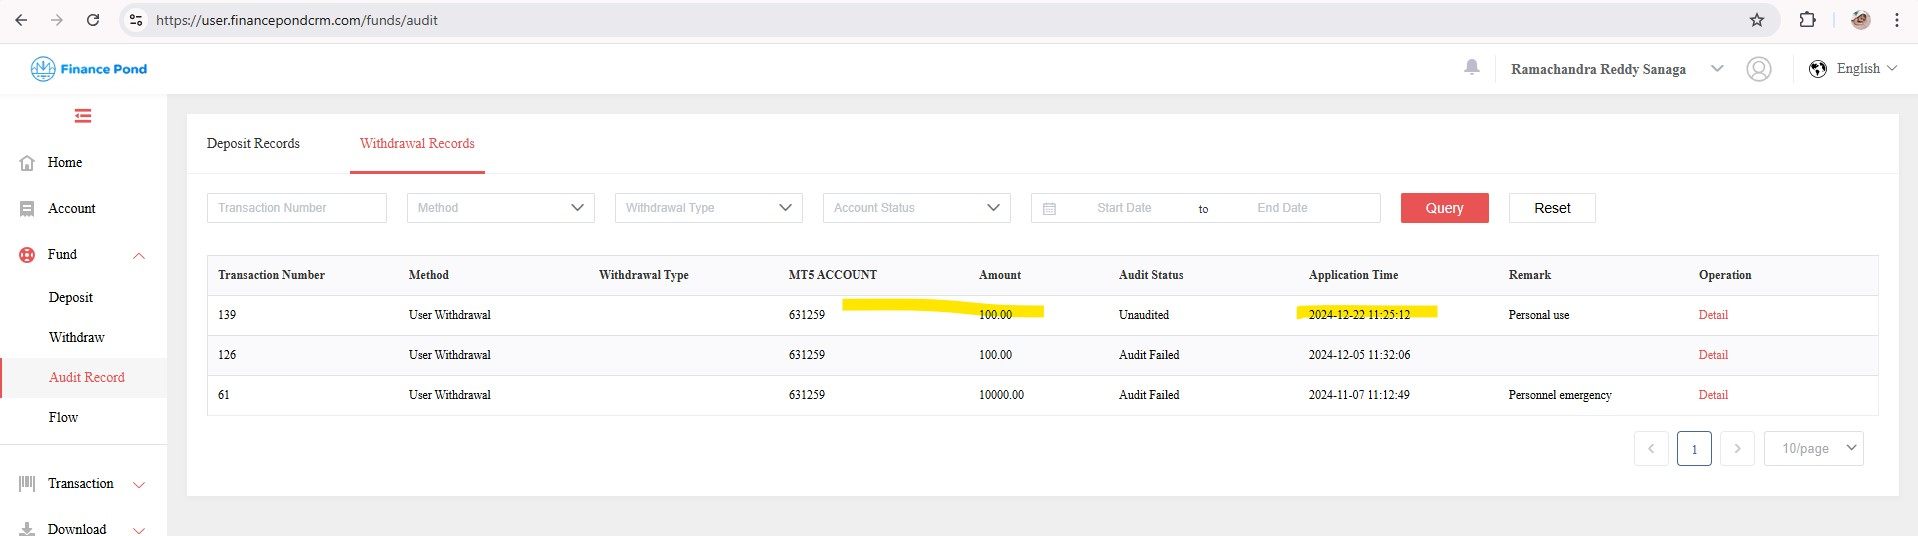The image size is (1918, 536).
Task: Open Withdraw in the sidebar menu
Action: click(x=76, y=338)
